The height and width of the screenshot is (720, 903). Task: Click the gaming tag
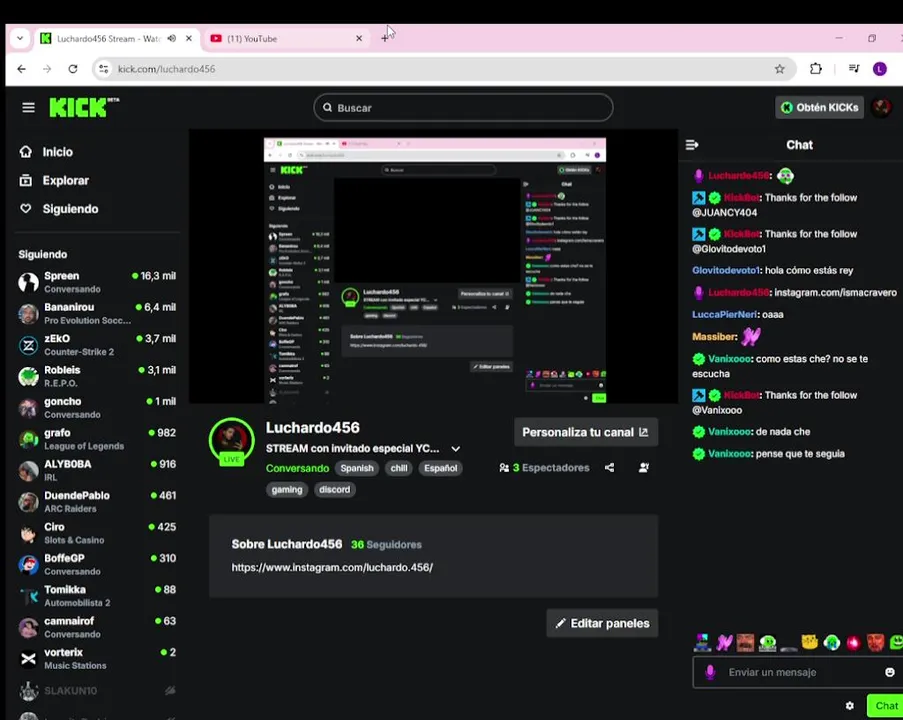[287, 490]
